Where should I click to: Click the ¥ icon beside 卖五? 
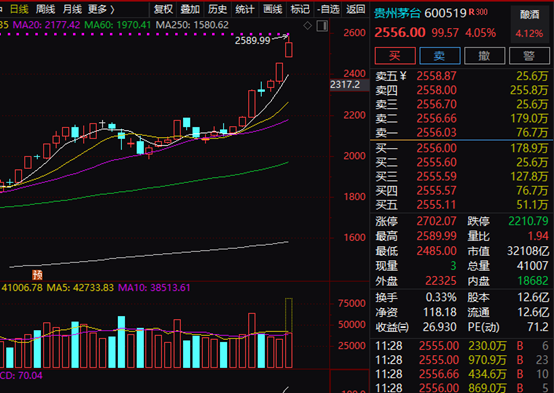403,76
